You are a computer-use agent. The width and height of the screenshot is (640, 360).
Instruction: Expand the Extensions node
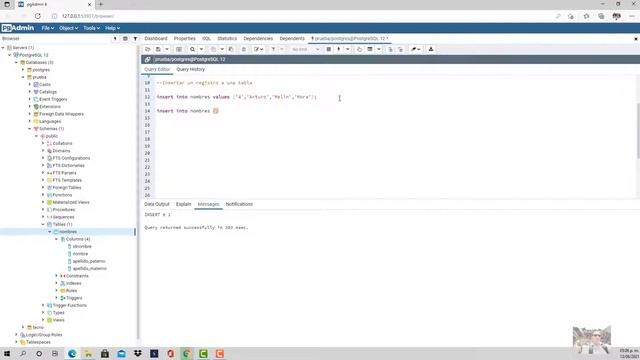tap(30, 107)
